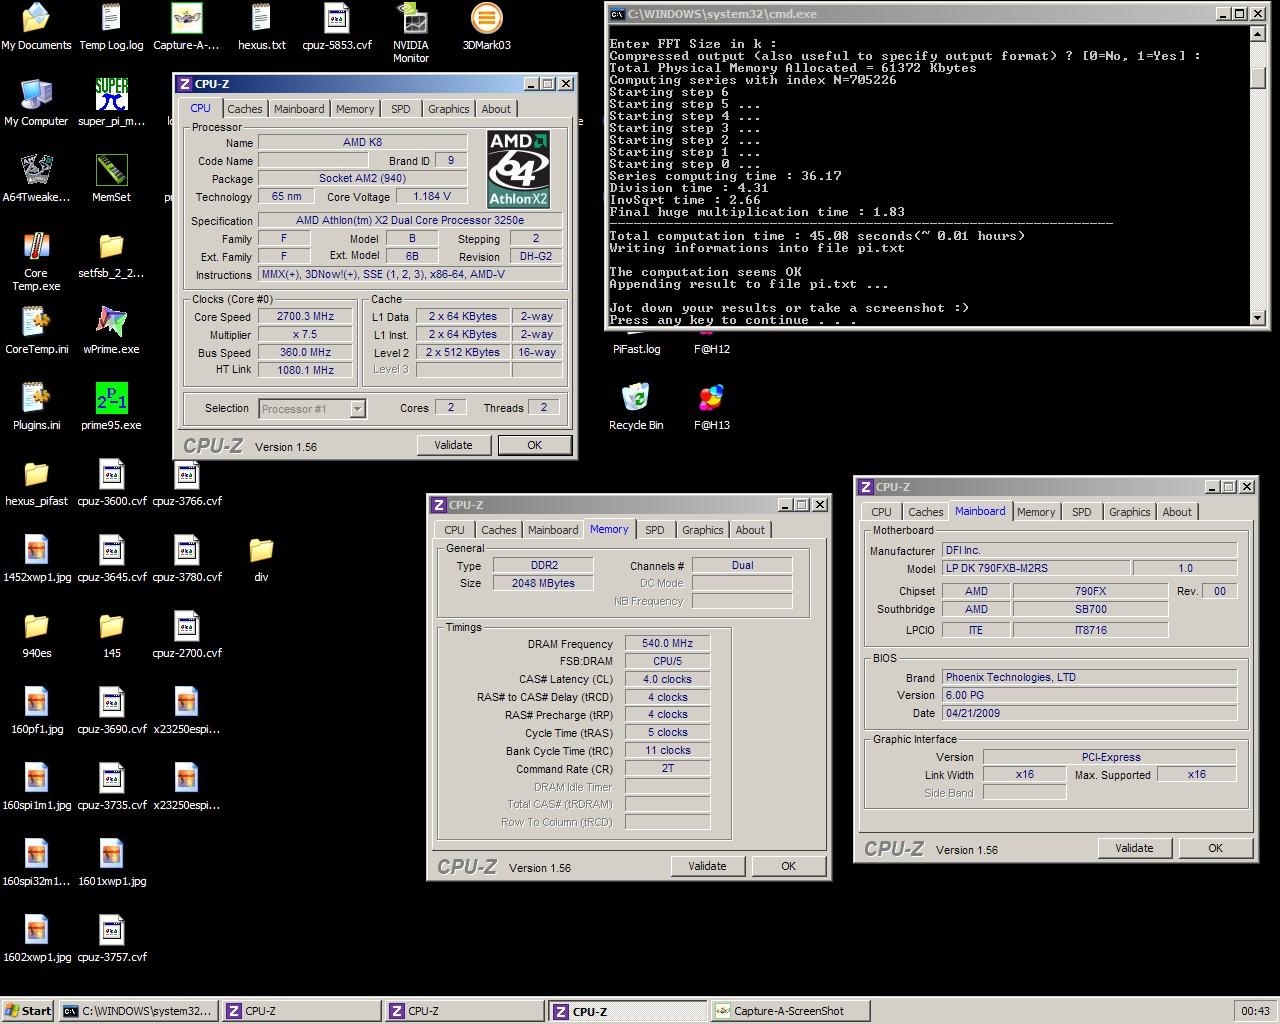Click the cmd.exe scrollbar down arrow

[x=1259, y=318]
